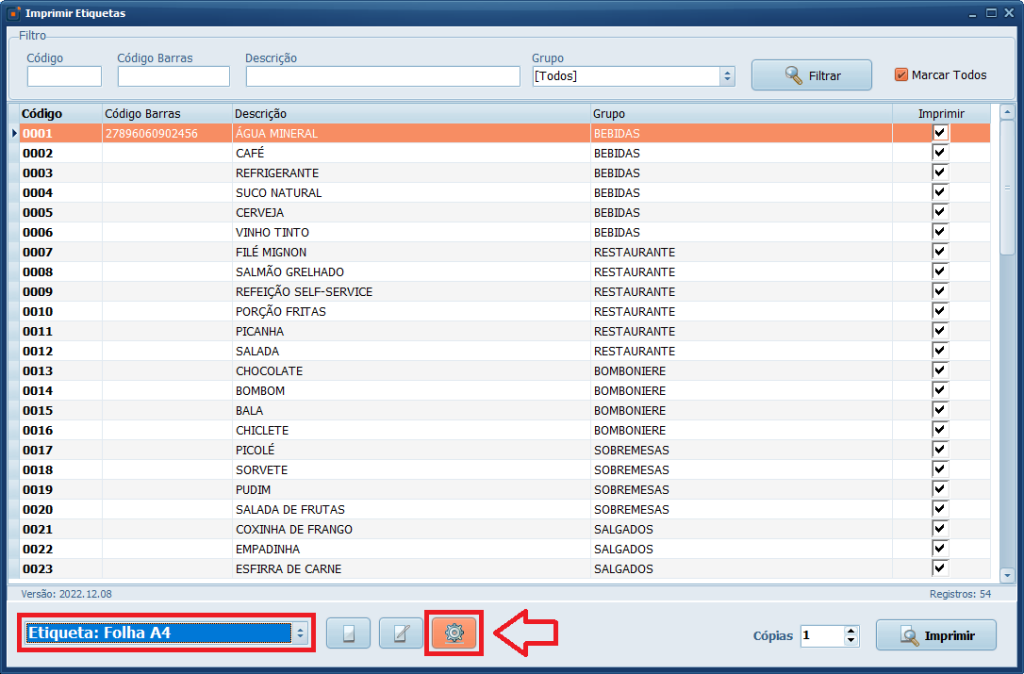1024x674 pixels.
Task: Click the Código Barras input field
Action: point(172,75)
